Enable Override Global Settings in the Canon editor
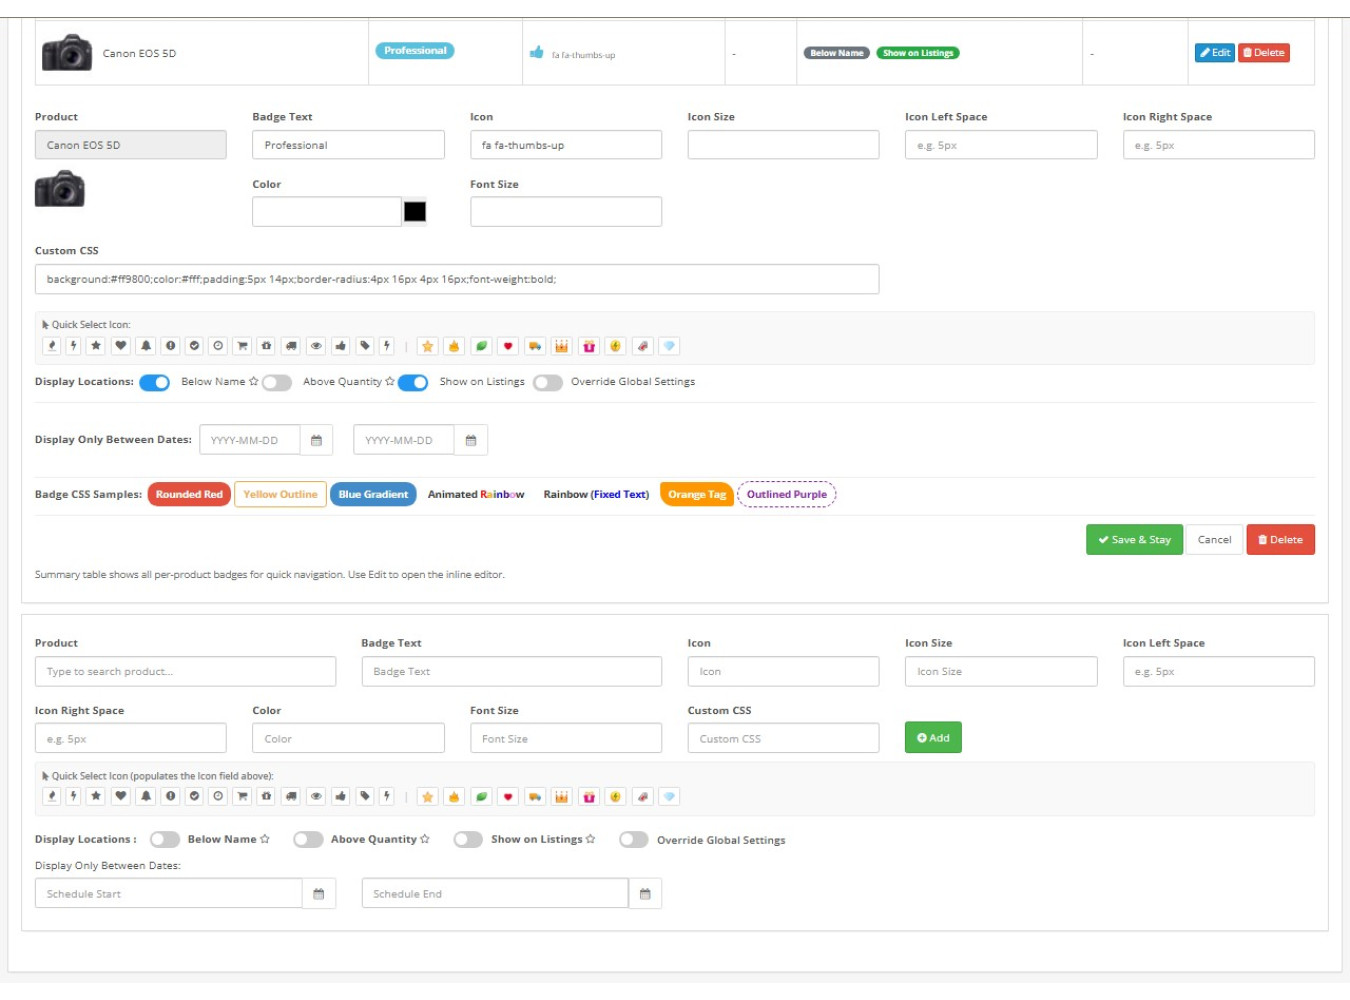1350x1000 pixels. (547, 383)
